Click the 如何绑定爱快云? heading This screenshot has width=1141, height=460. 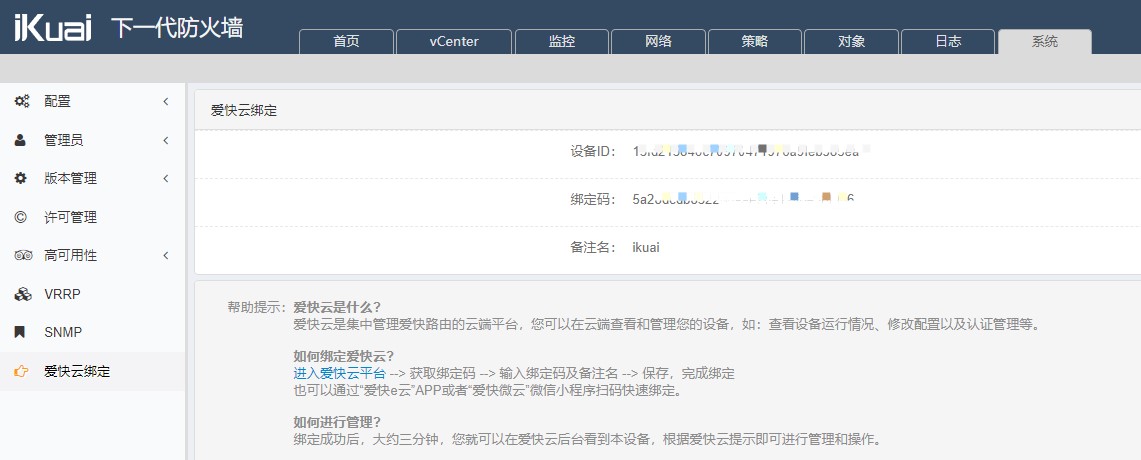[343, 356]
